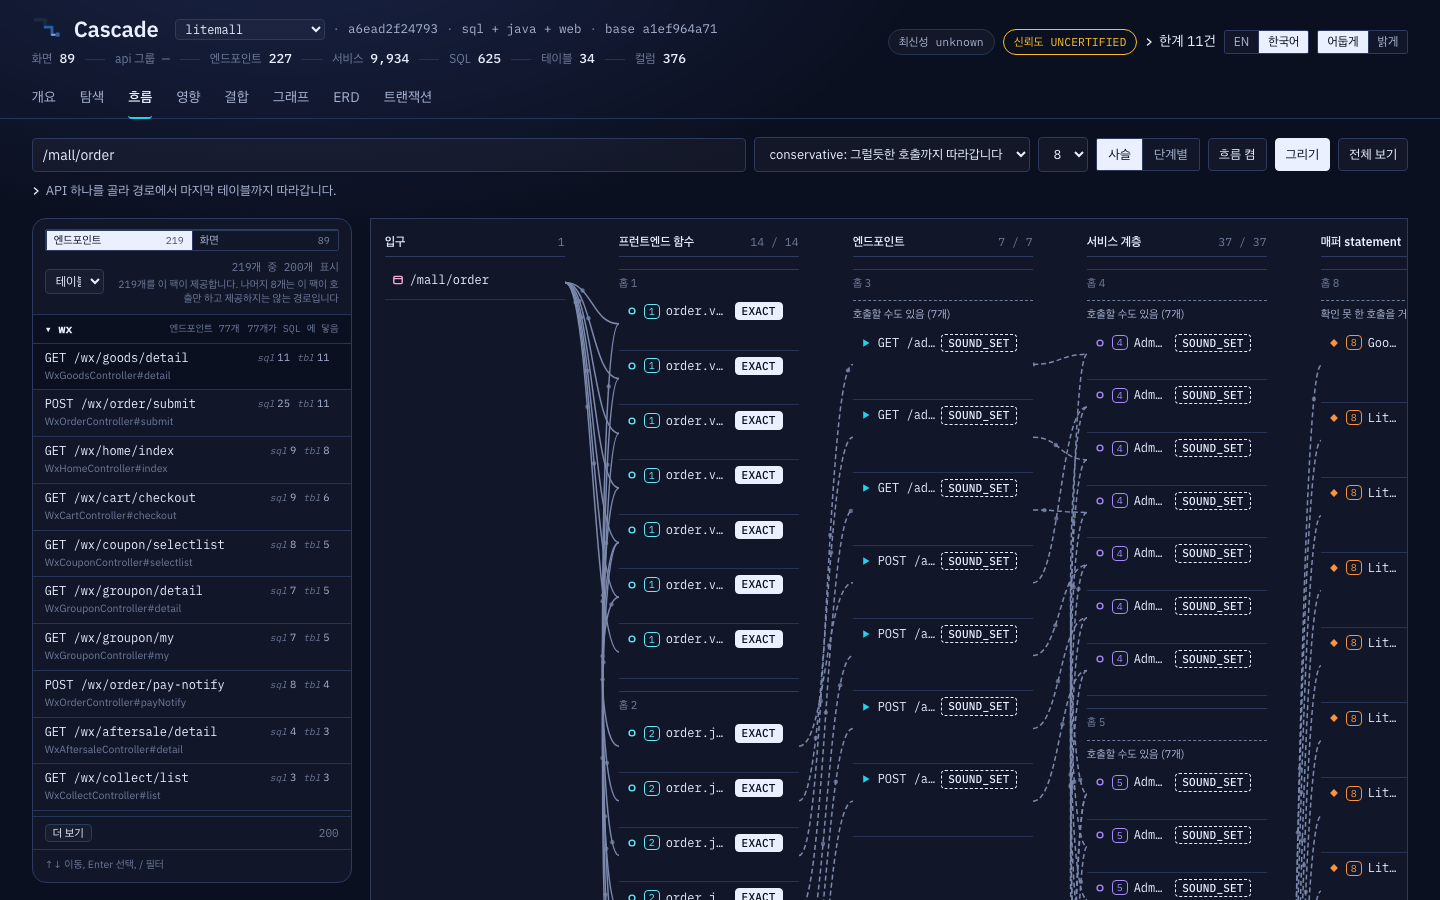The height and width of the screenshot is (900, 1440).
Task: Switch list to 엔드포인트 219 tab
Action: [119, 240]
